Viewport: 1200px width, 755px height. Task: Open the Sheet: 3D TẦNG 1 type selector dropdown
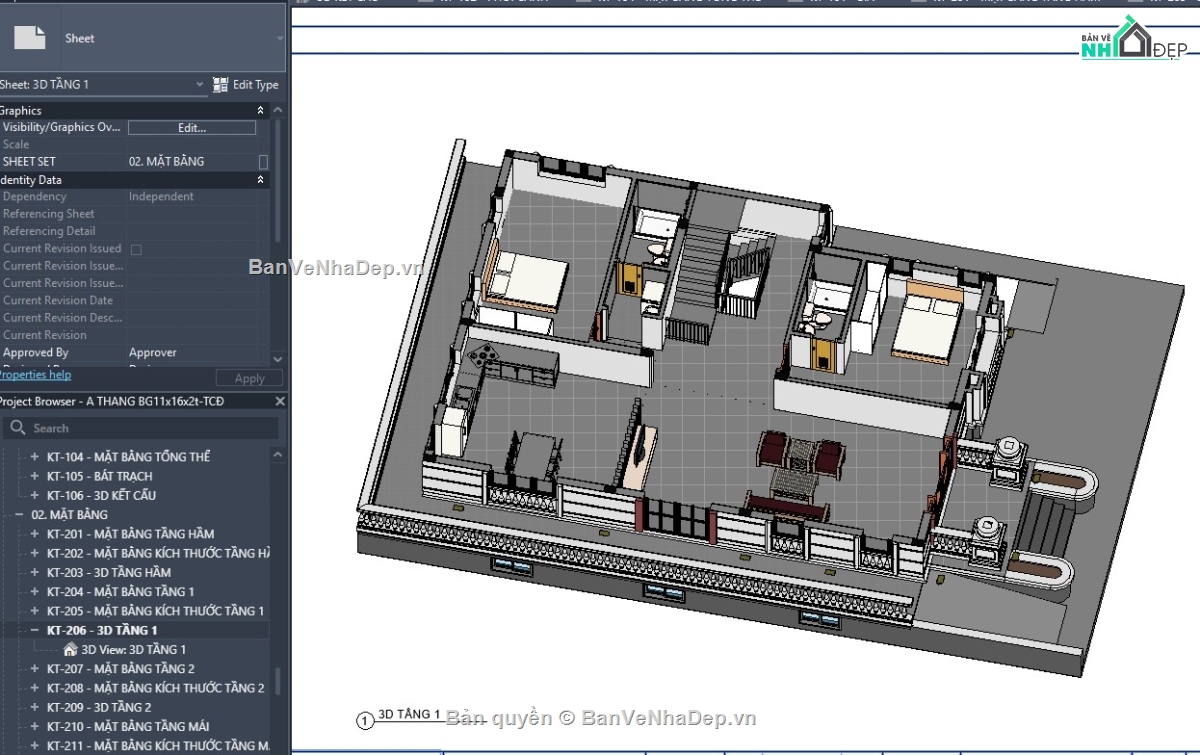tap(199, 85)
